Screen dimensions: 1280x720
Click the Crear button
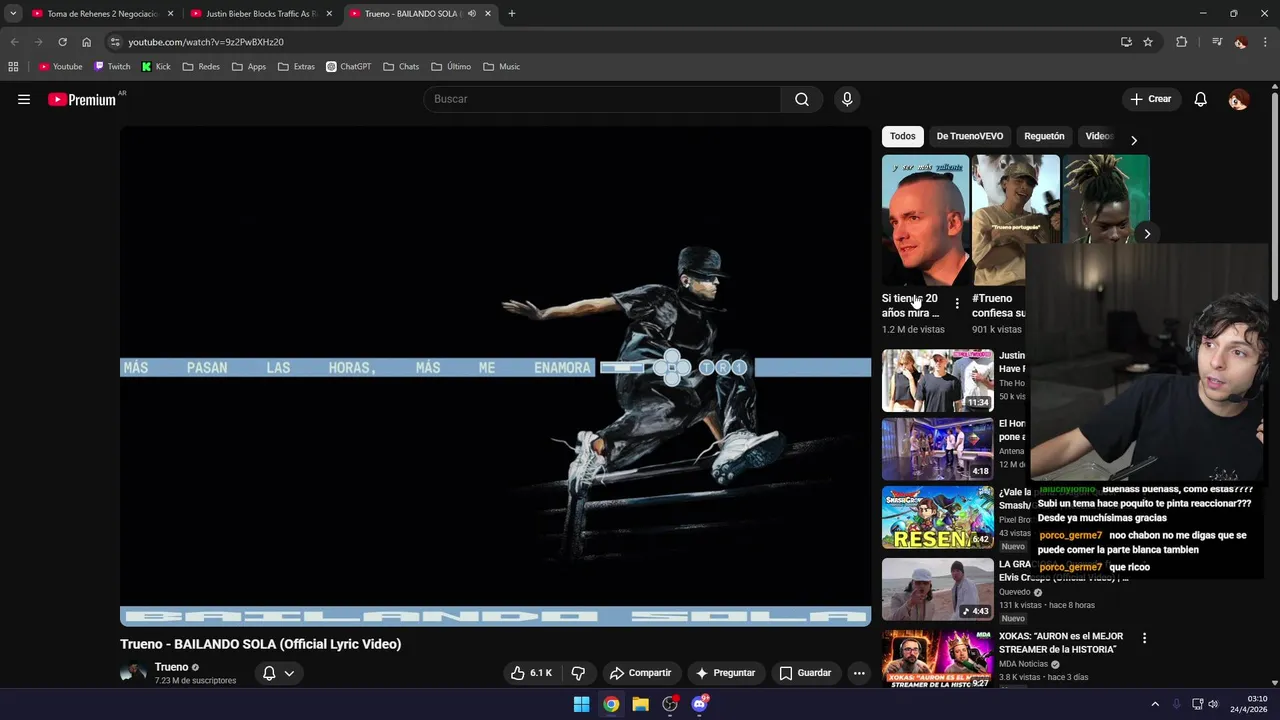tap(1150, 99)
